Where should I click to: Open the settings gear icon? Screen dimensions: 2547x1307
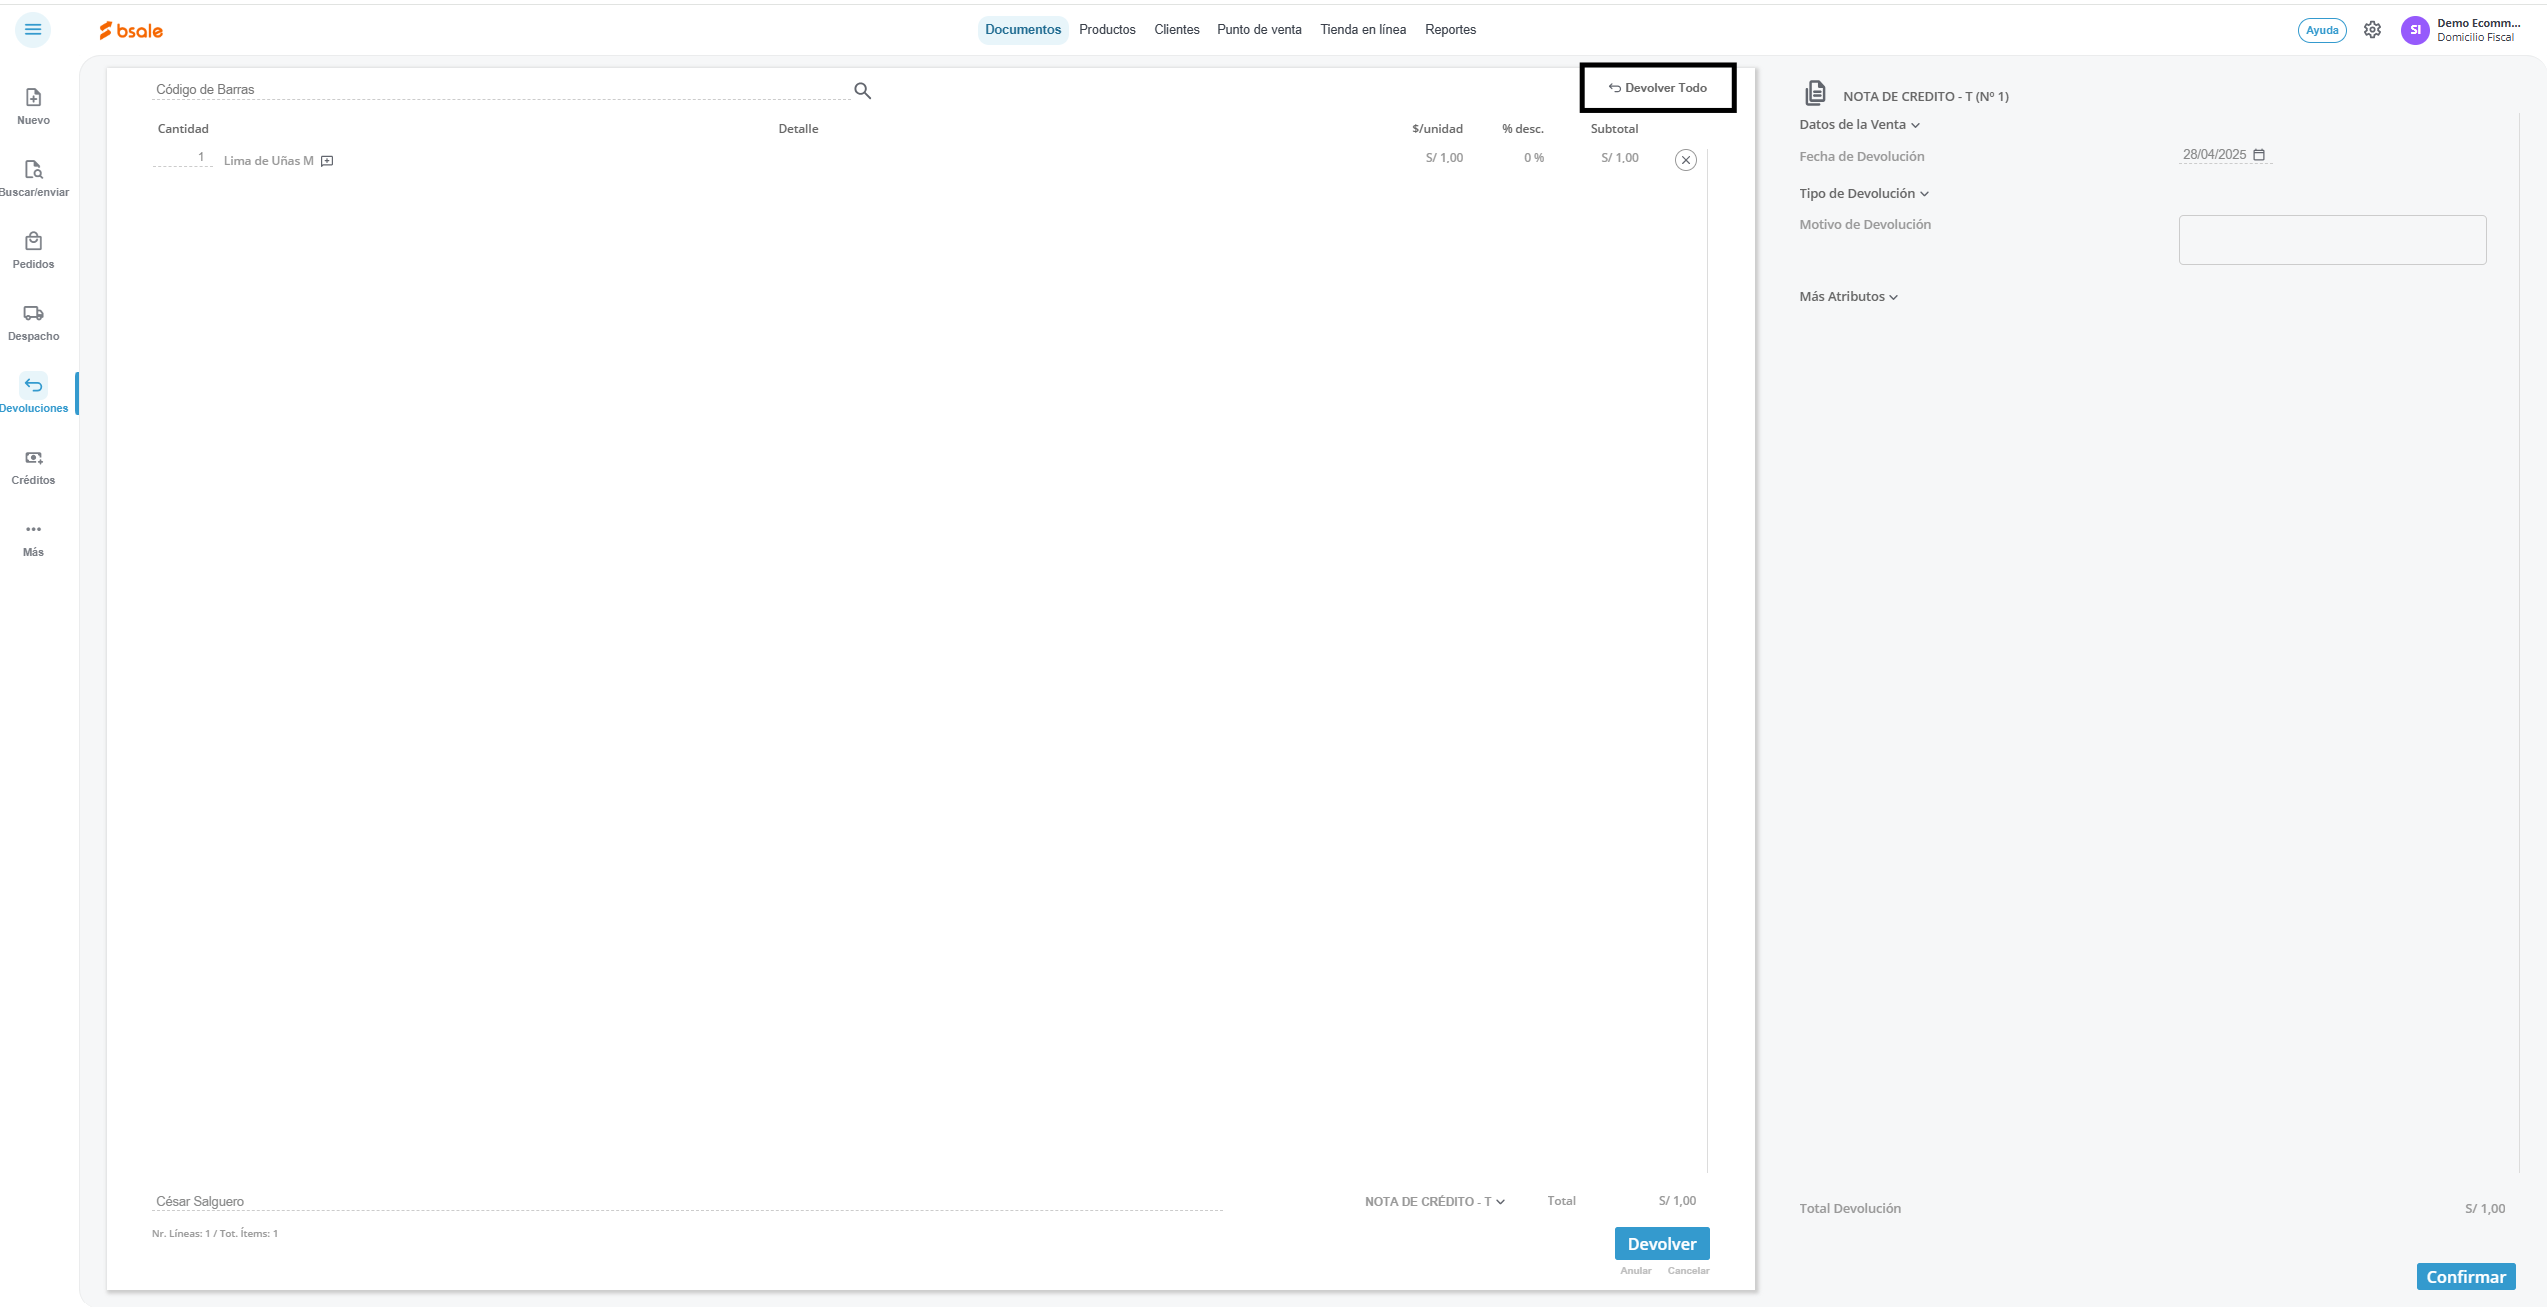pyautogui.click(x=2372, y=30)
